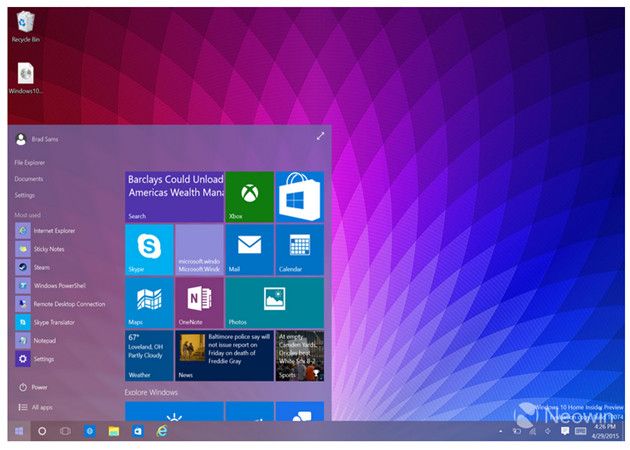Open the microsoft.windo placeholder tile
This screenshot has width=630, height=450.
pyautogui.click(x=199, y=250)
